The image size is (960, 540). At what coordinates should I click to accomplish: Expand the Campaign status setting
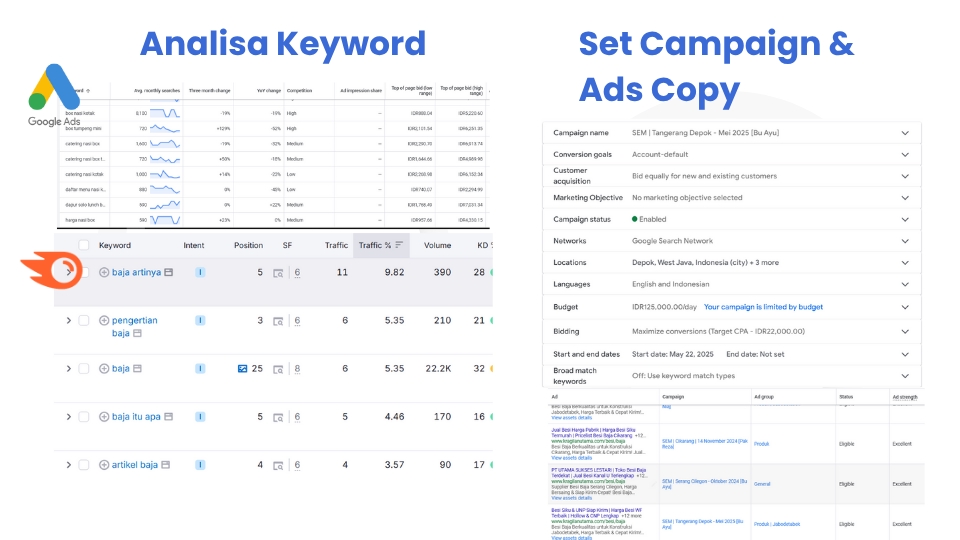(905, 219)
